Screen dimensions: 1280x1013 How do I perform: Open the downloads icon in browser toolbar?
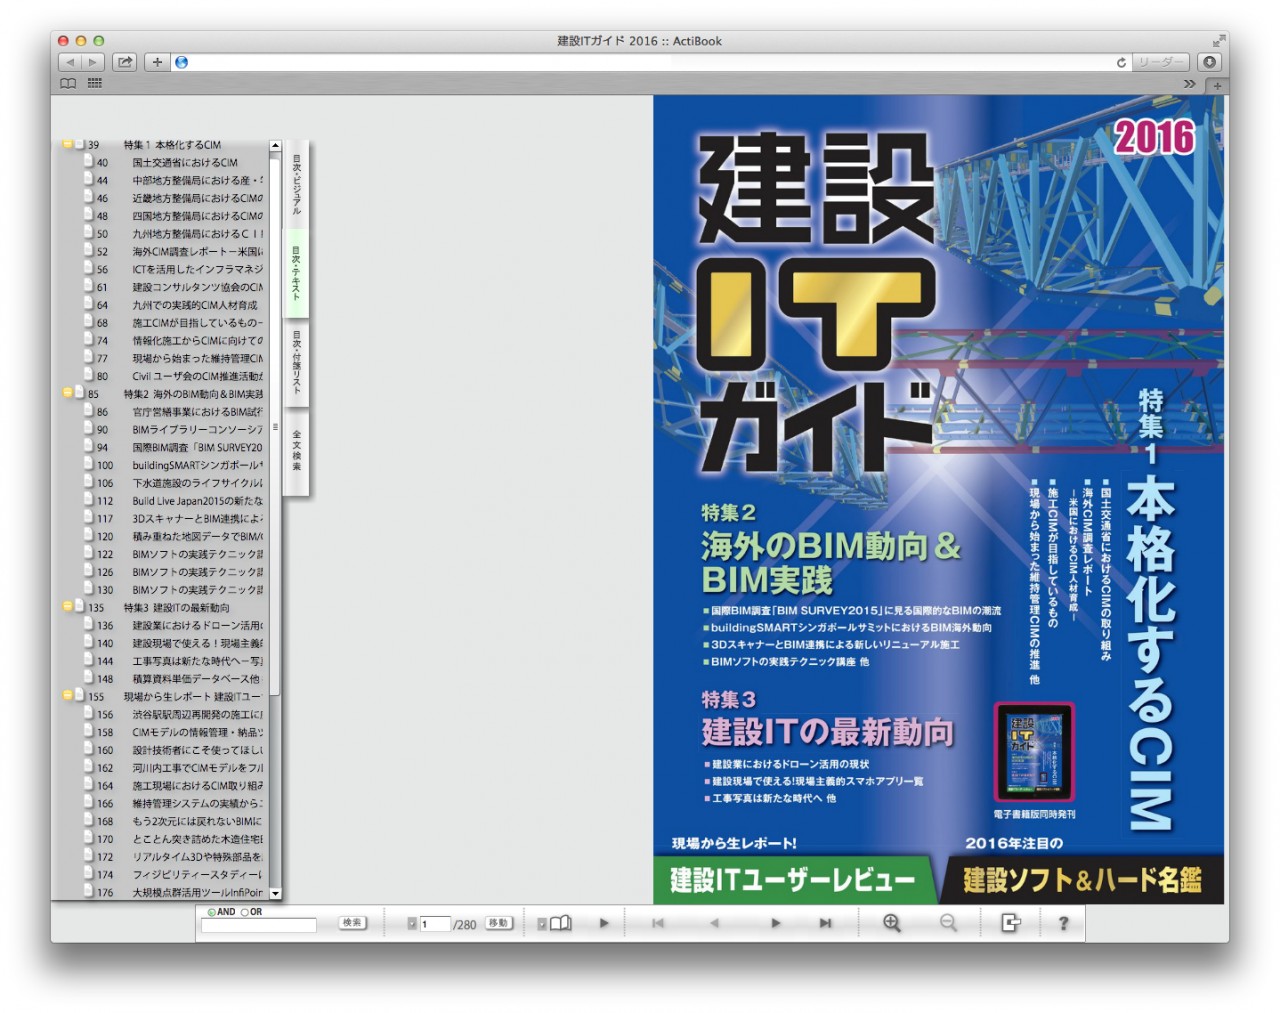(x=1209, y=62)
